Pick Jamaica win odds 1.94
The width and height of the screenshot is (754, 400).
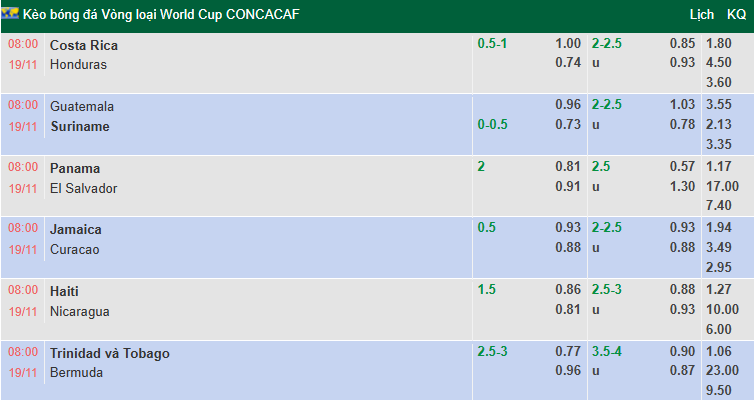tap(718, 228)
